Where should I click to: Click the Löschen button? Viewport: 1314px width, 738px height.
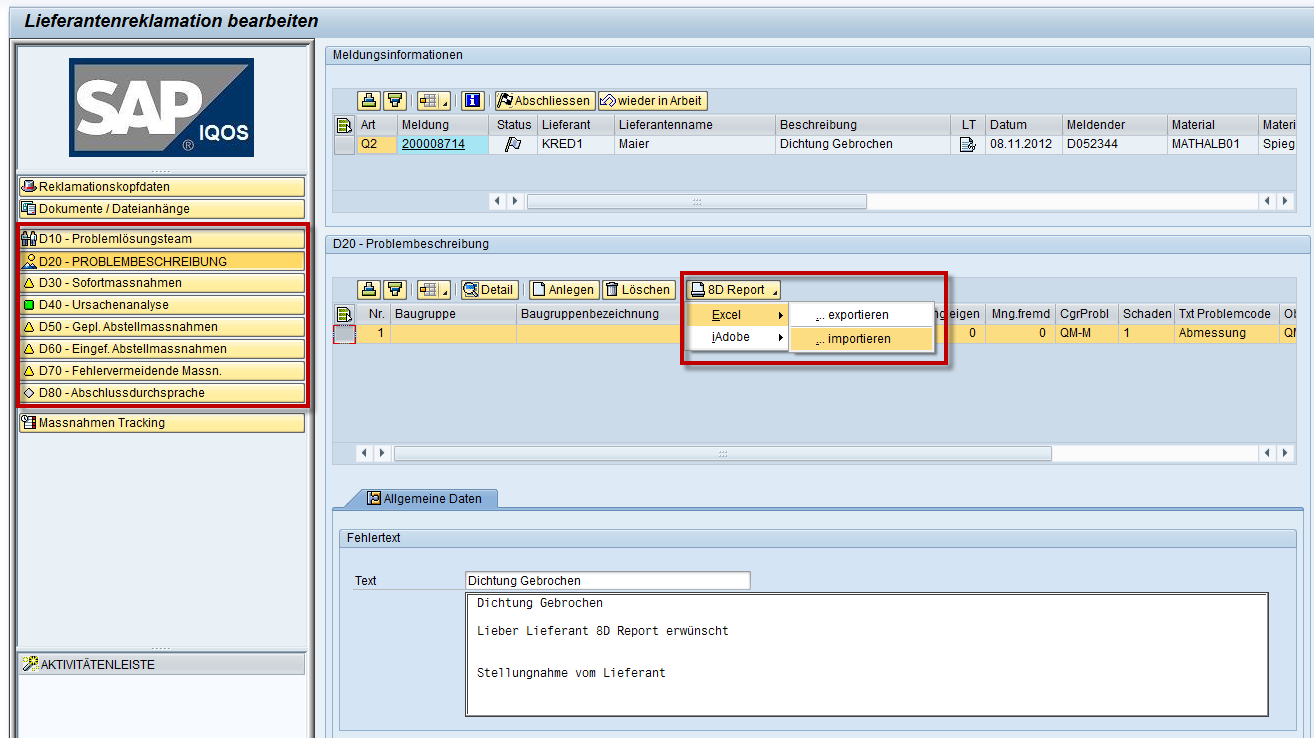point(637,290)
